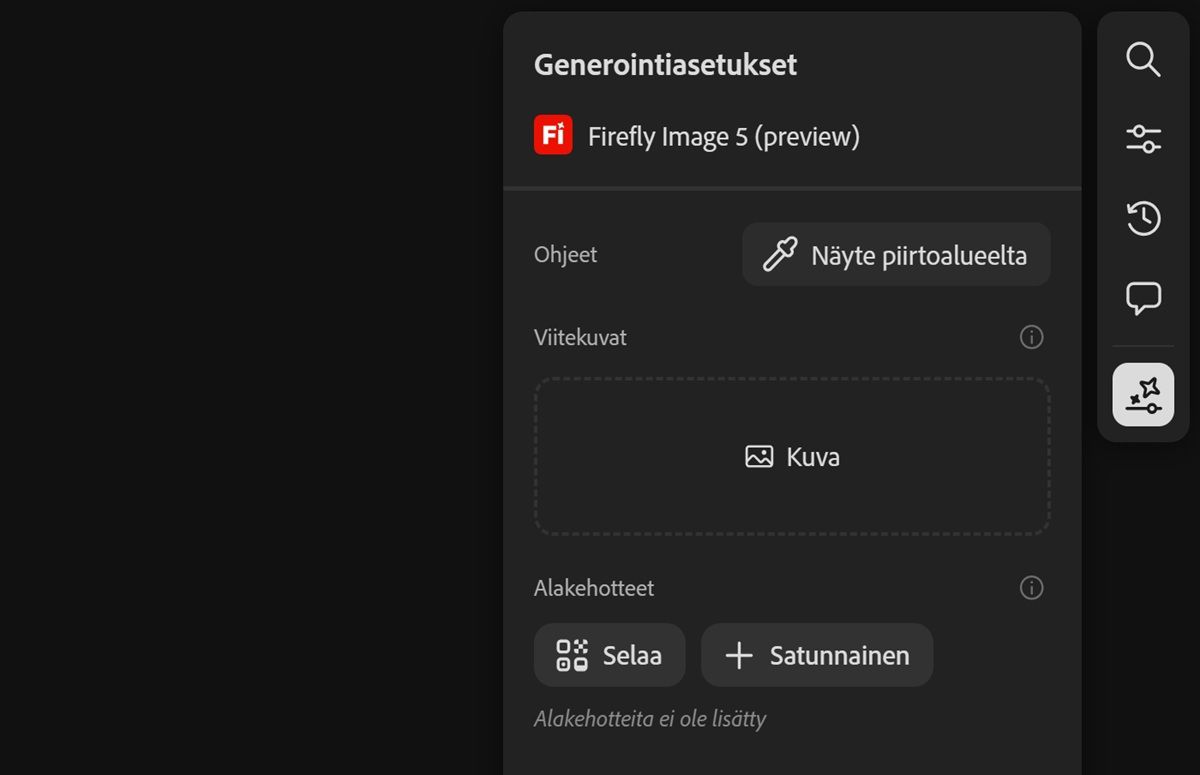Show info about Alakehotteet

tap(1031, 587)
